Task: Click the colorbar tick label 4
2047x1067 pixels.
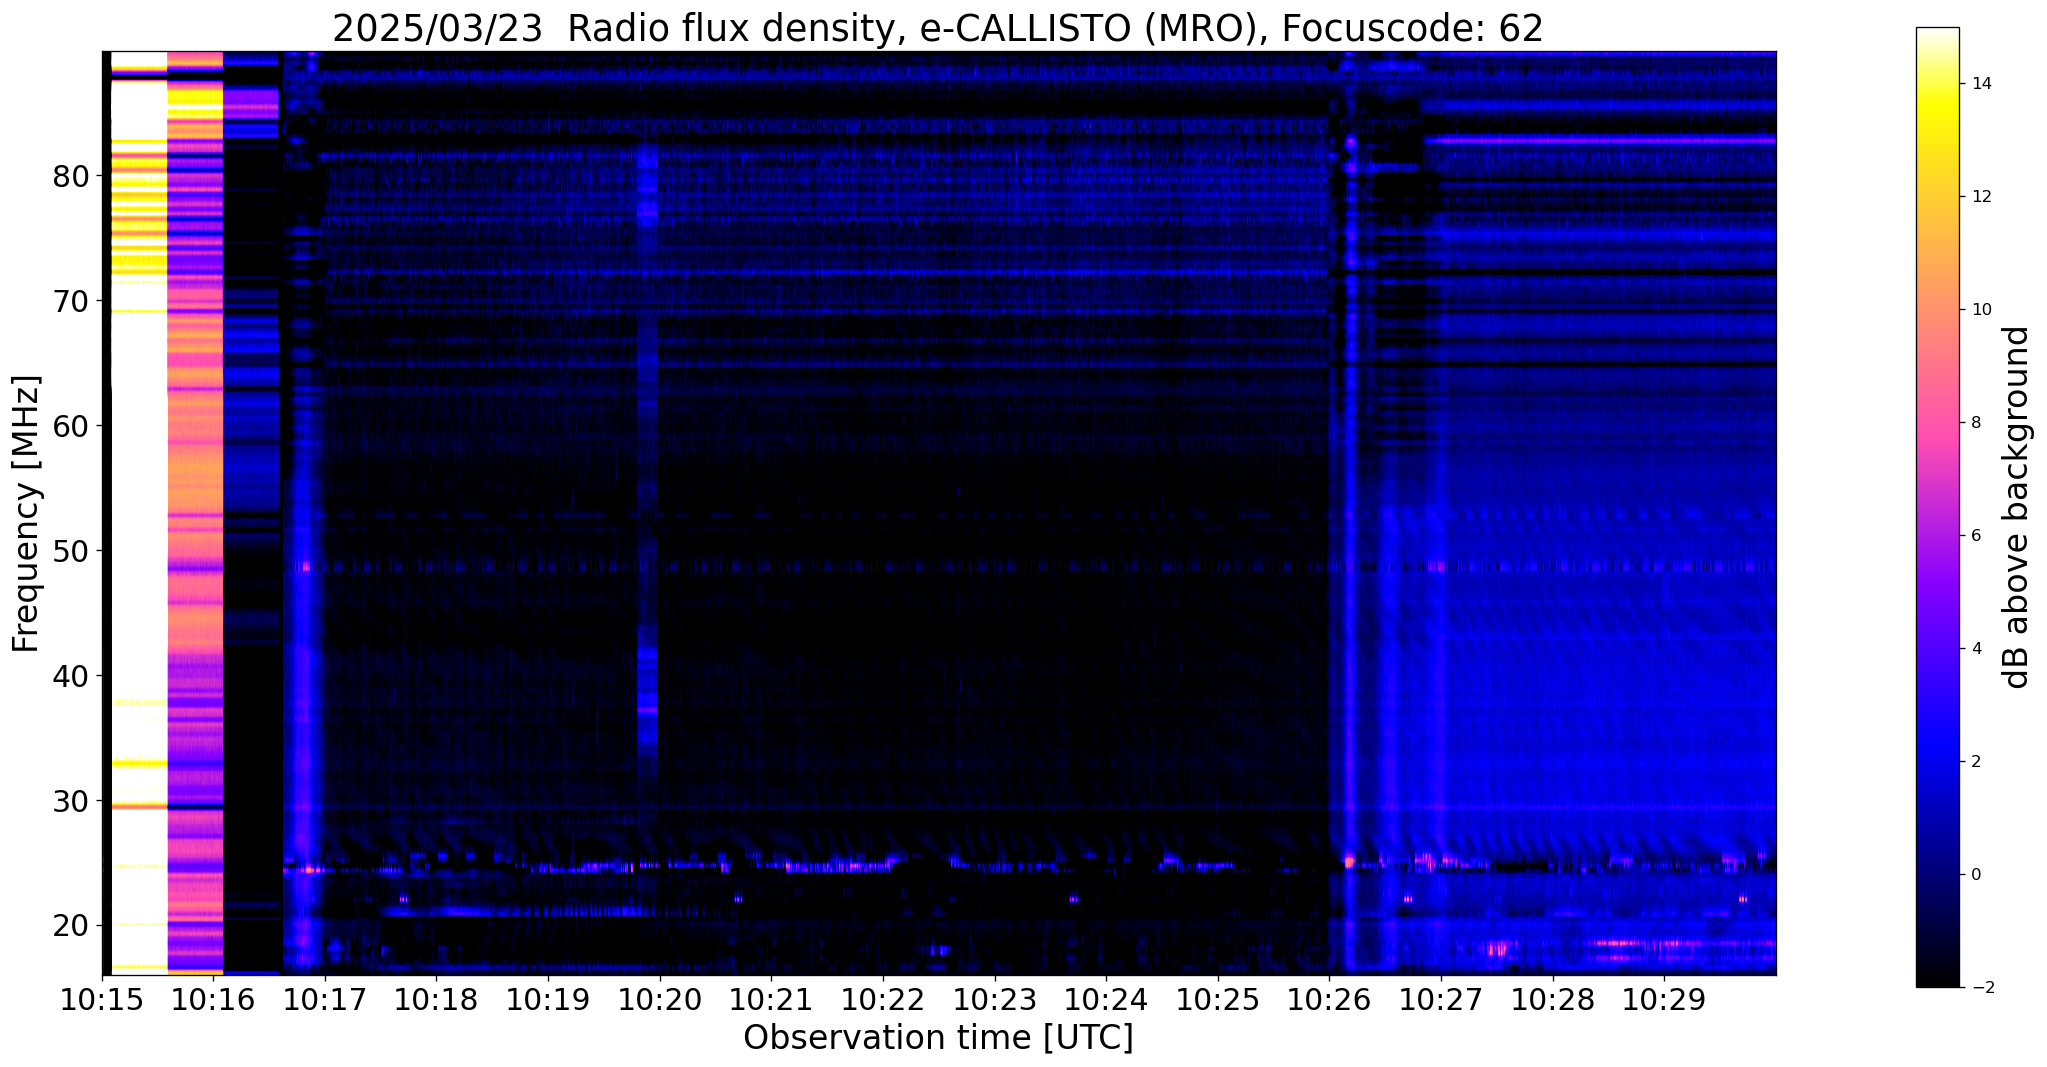Action: click(x=1975, y=649)
